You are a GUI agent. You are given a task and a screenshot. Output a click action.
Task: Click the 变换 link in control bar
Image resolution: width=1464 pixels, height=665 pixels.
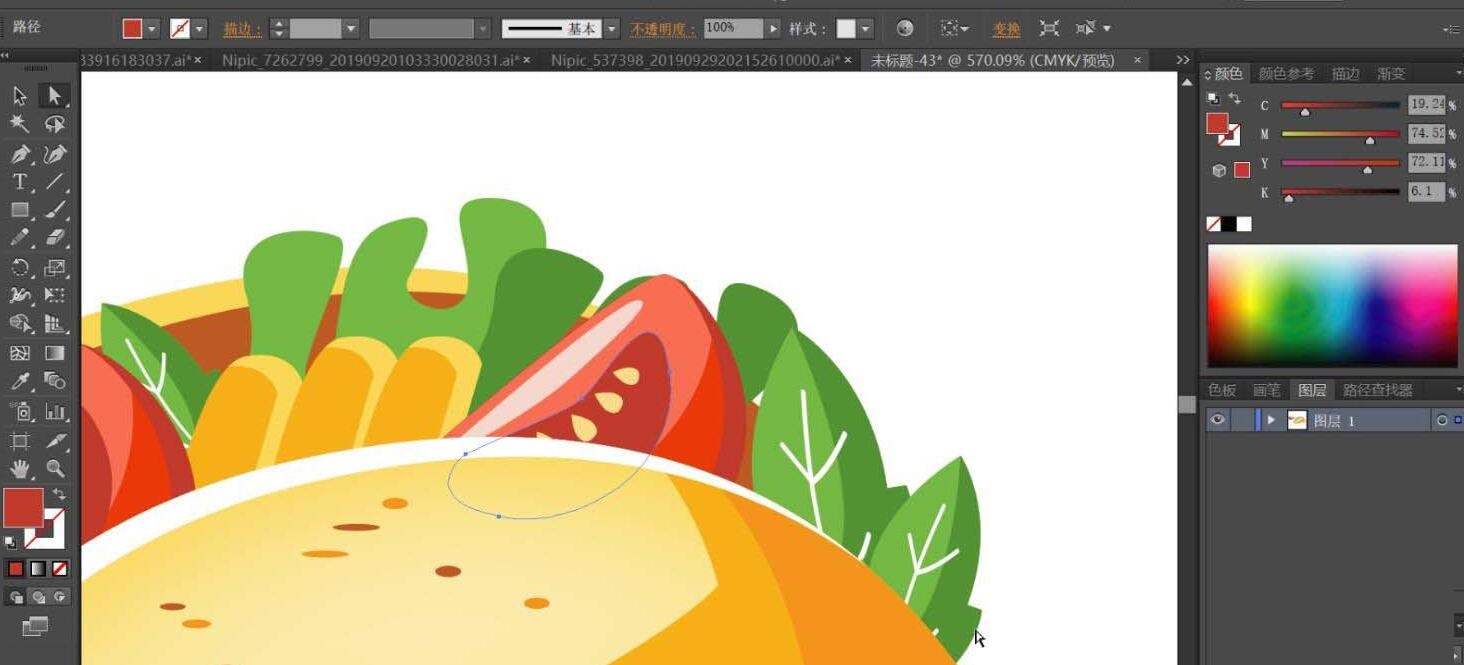tap(1006, 29)
